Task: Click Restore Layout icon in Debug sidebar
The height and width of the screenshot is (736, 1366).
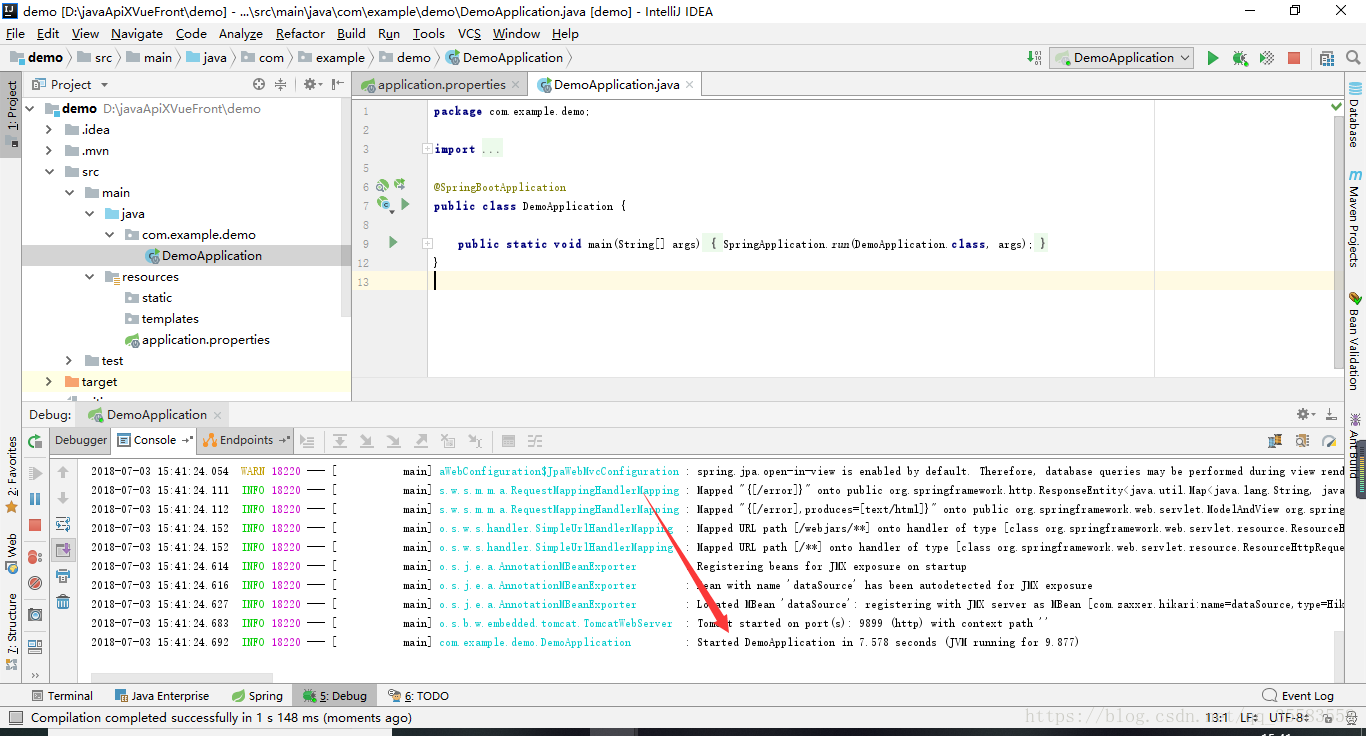Action: point(35,647)
